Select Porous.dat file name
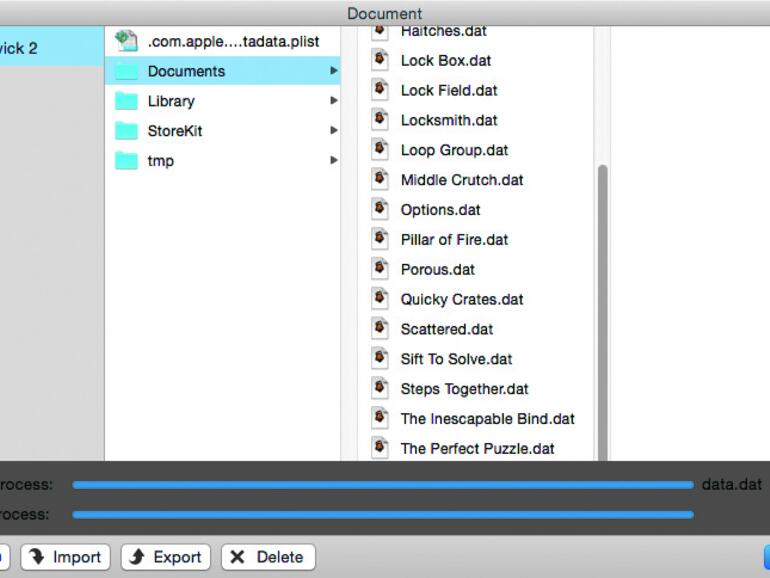This screenshot has height=578, width=770. (x=438, y=270)
